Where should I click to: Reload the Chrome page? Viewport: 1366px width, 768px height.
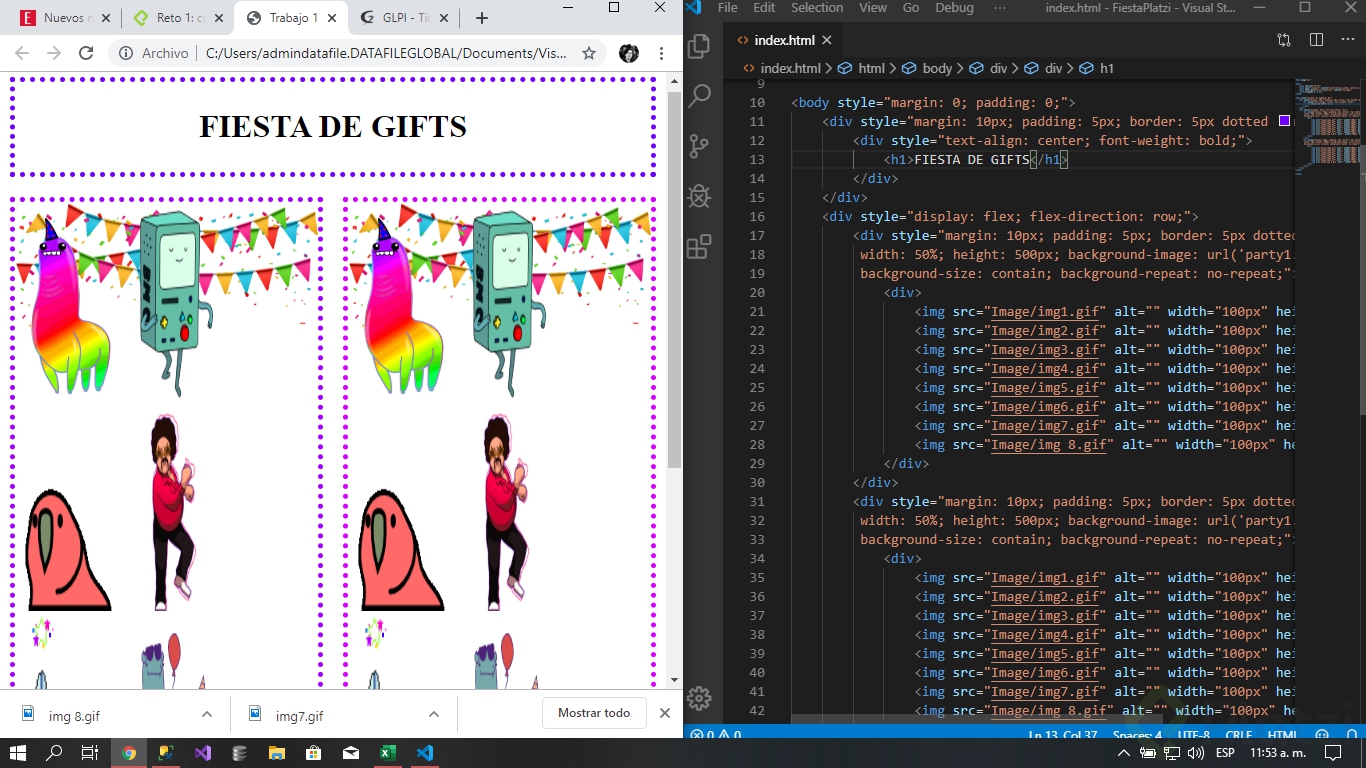tap(86, 53)
